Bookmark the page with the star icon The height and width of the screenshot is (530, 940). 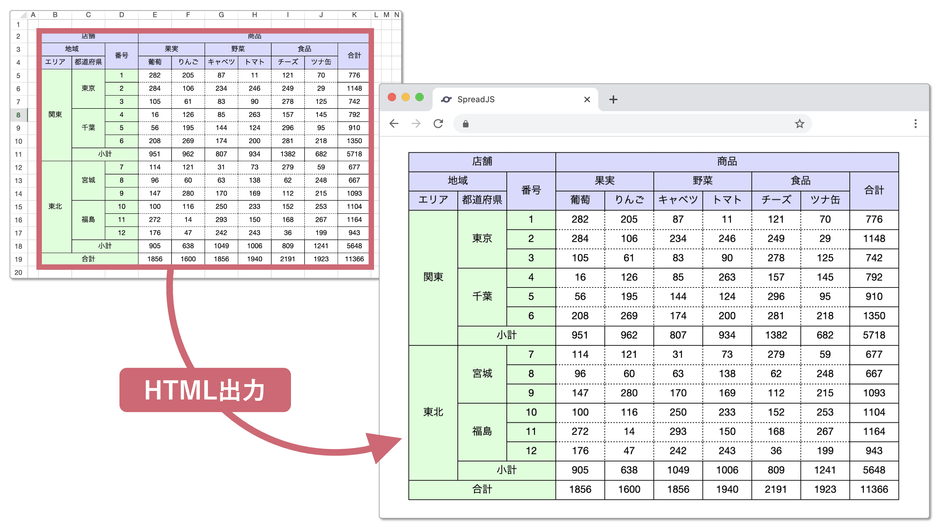pyautogui.click(x=799, y=124)
